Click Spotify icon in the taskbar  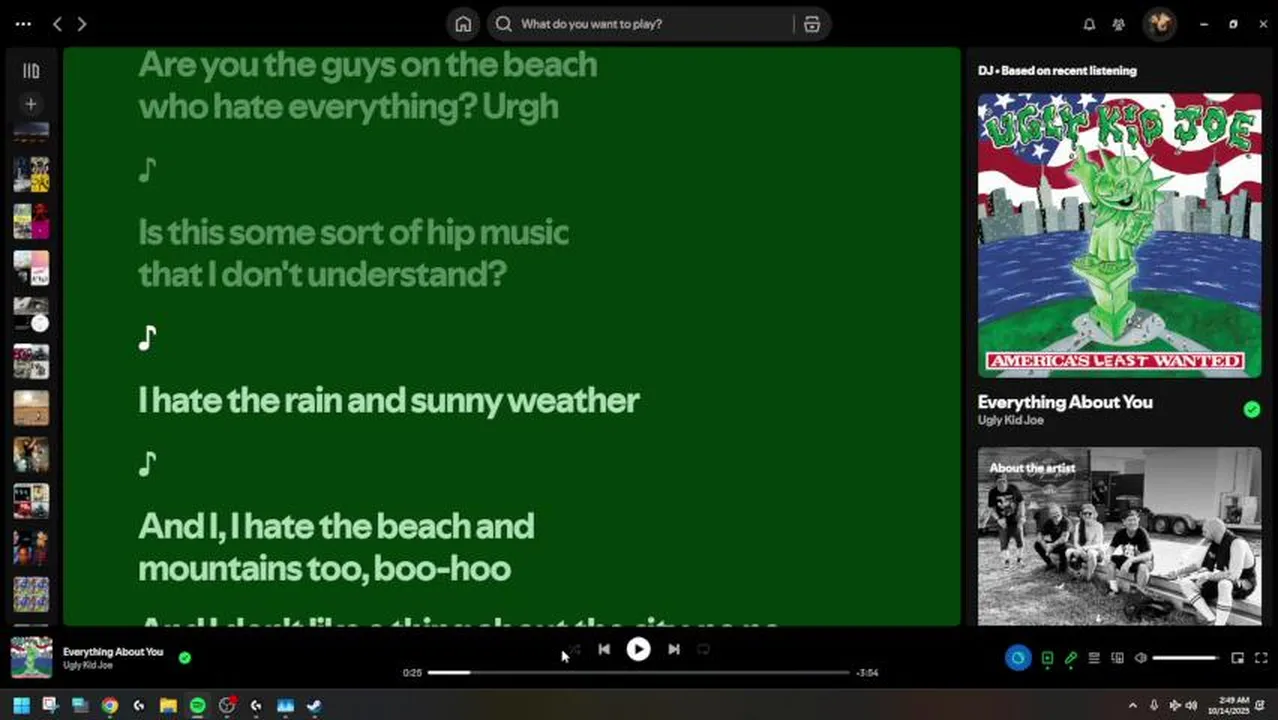pos(197,705)
